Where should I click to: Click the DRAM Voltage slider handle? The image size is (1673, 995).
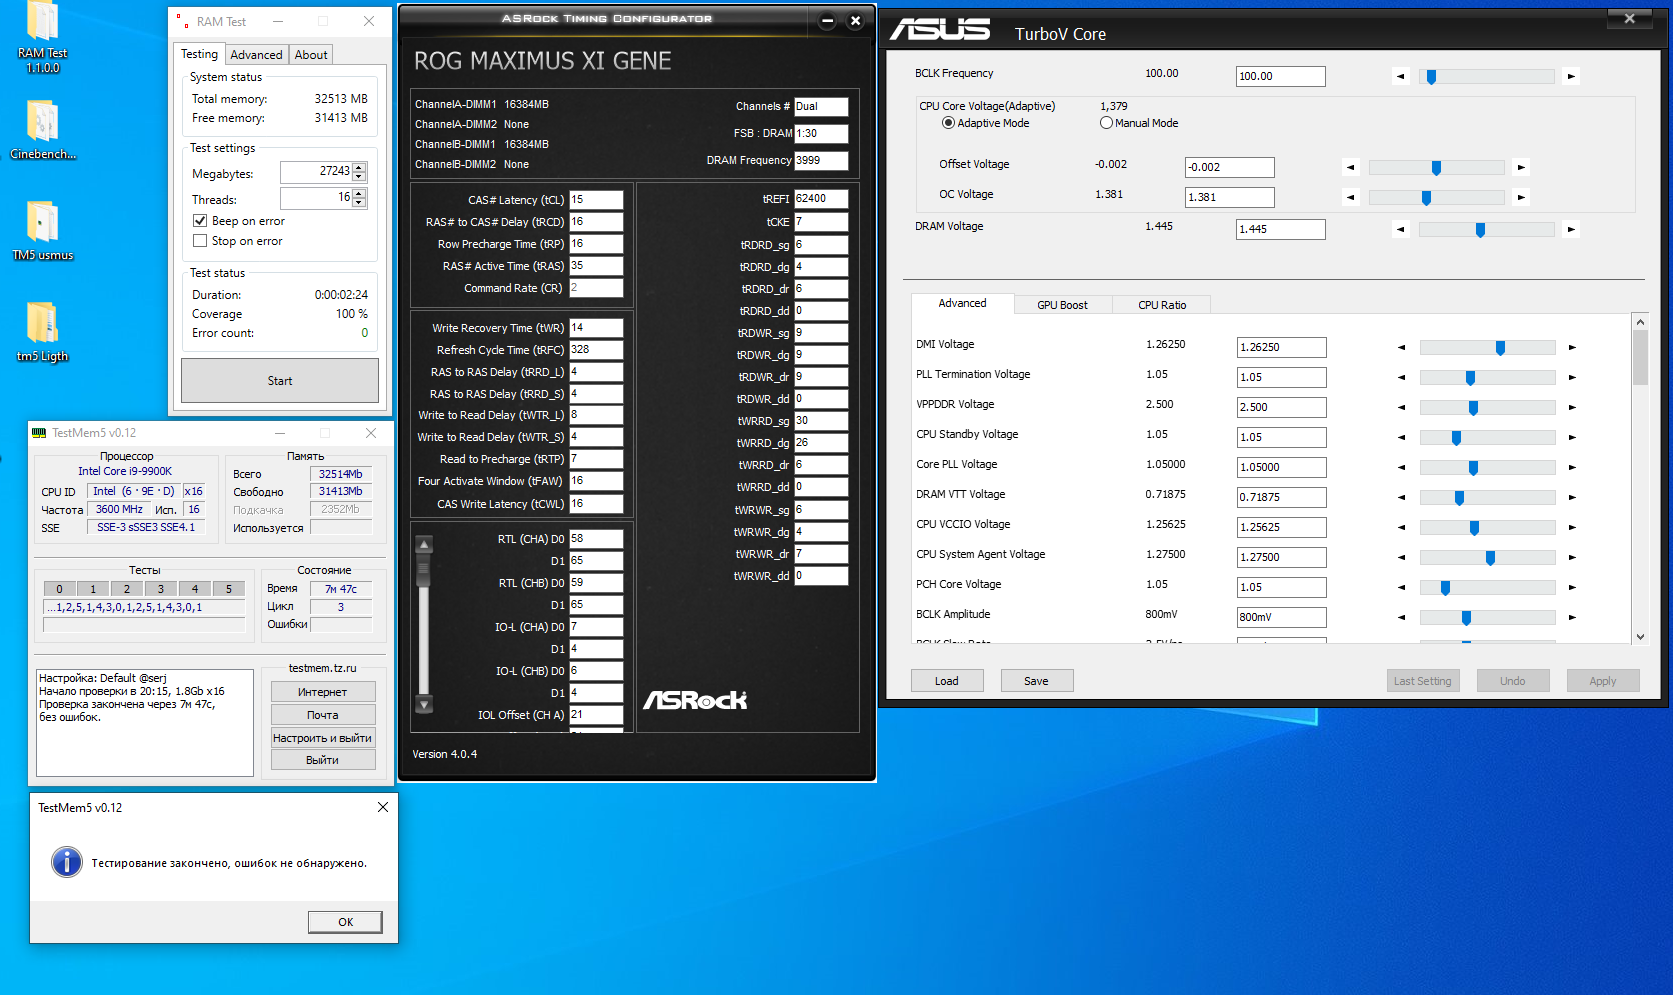[x=1481, y=230]
